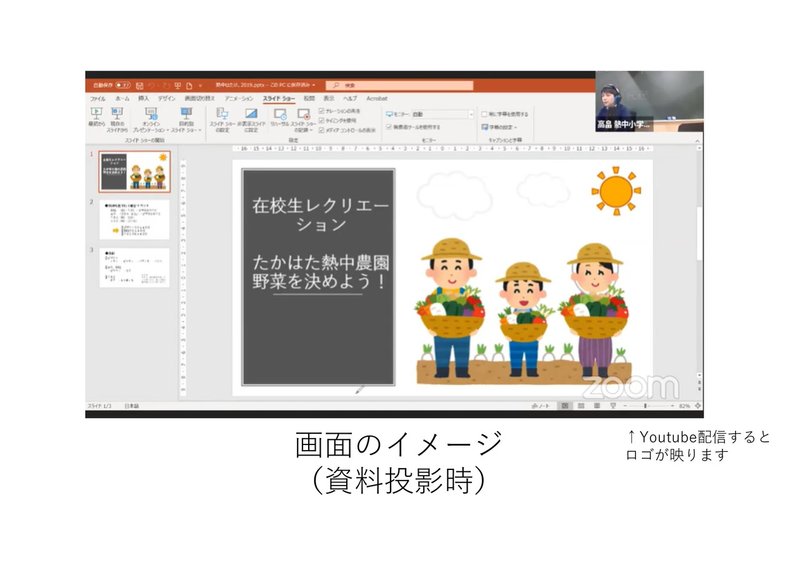Click the Save icon in title bar
This screenshot has height=565, width=800.
(x=140, y=86)
